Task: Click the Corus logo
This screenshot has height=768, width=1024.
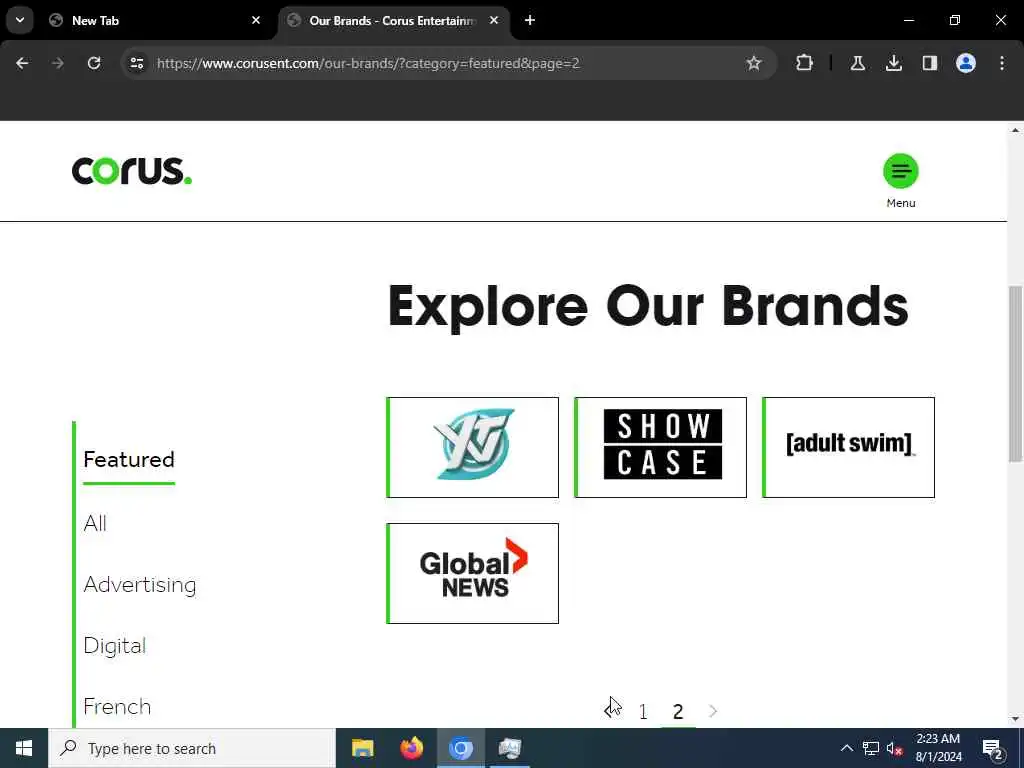Action: point(132,170)
